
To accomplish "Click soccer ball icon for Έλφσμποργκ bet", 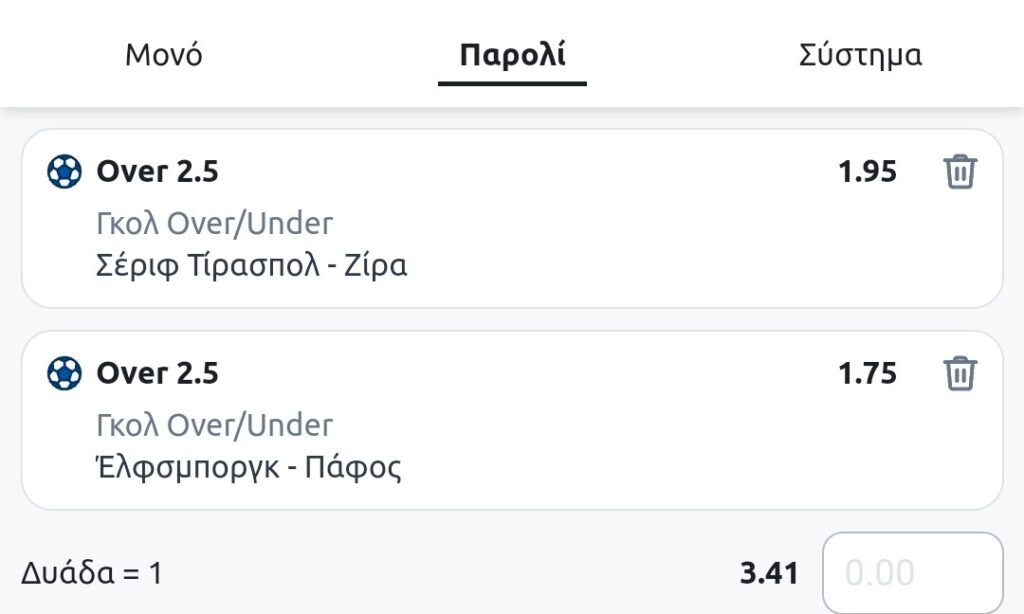I will tap(64, 374).
